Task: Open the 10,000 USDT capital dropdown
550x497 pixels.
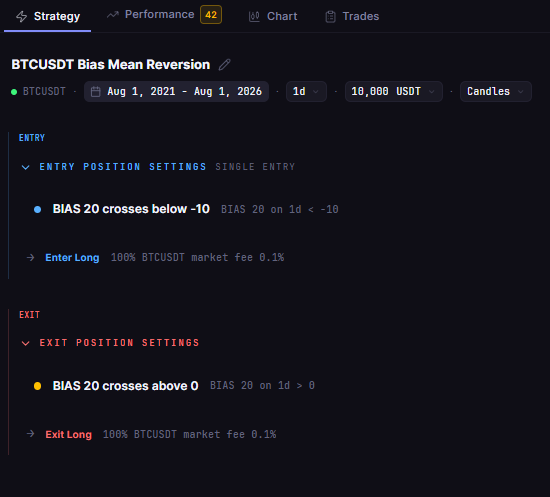Action: point(394,92)
